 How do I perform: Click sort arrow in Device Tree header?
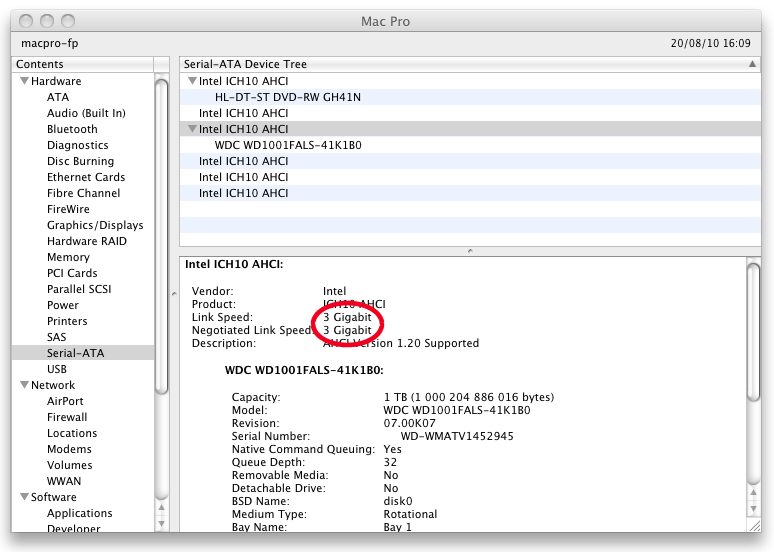tap(753, 64)
